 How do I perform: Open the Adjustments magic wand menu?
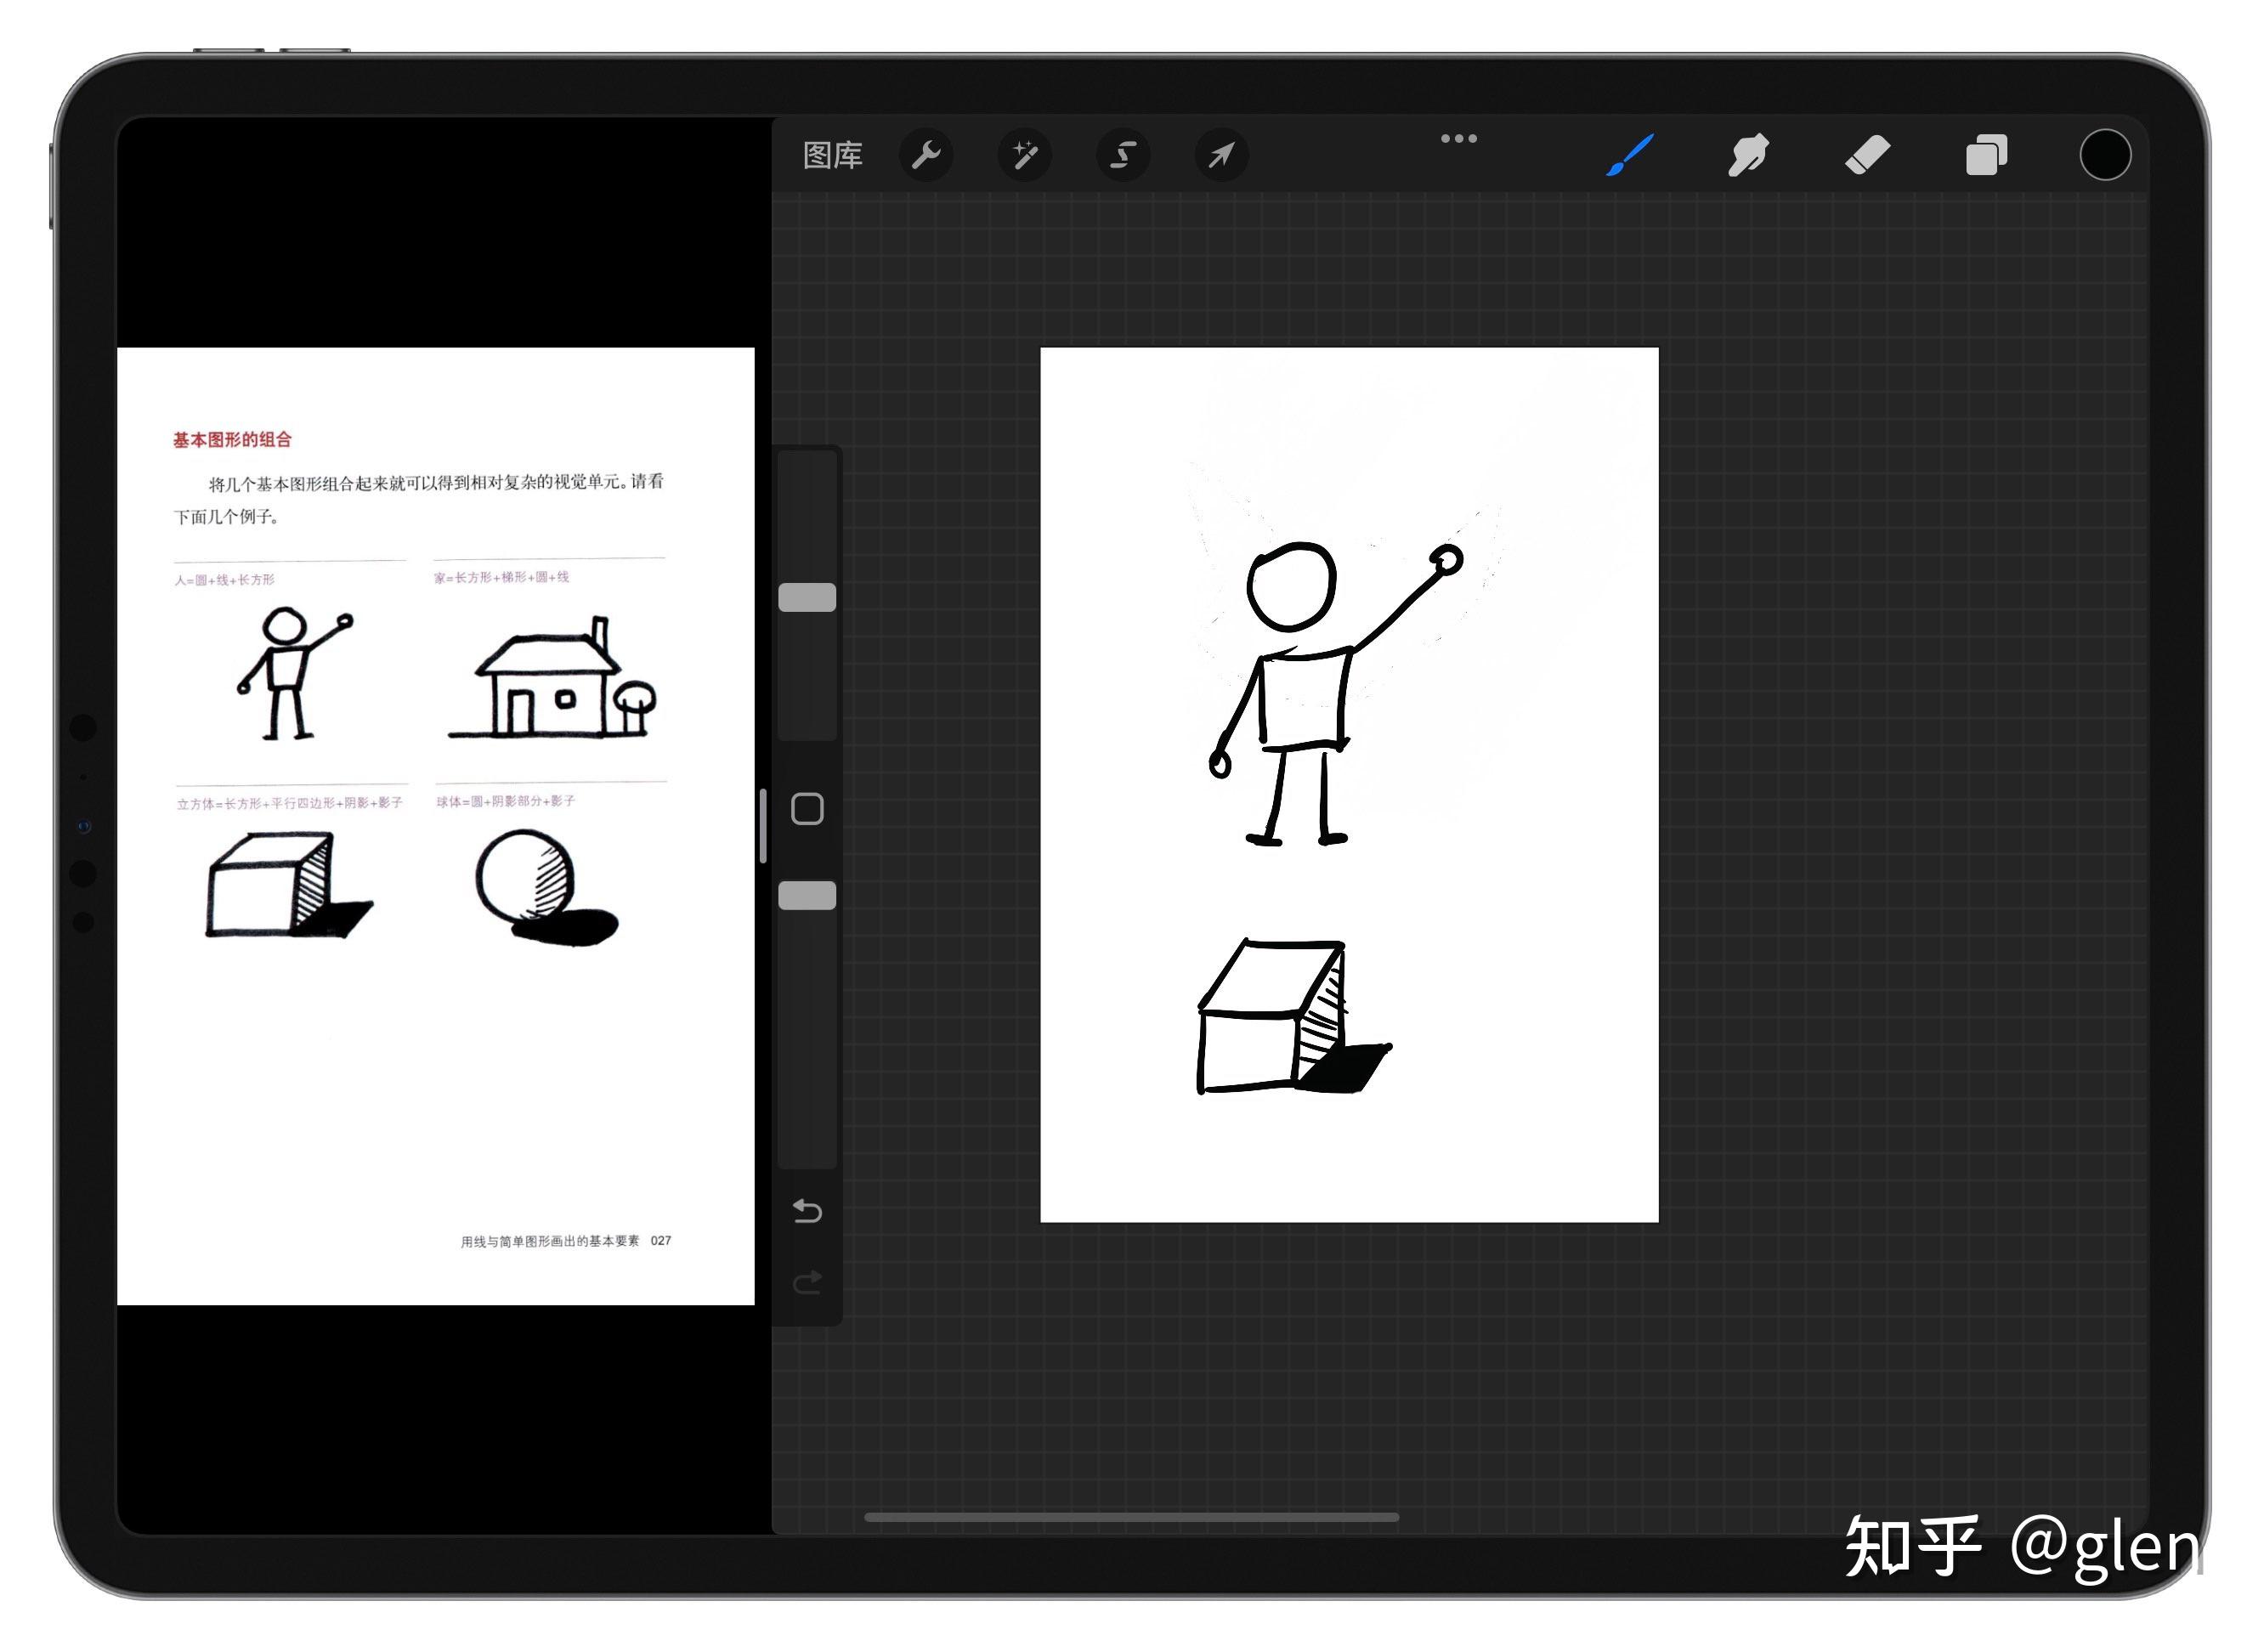click(1024, 155)
